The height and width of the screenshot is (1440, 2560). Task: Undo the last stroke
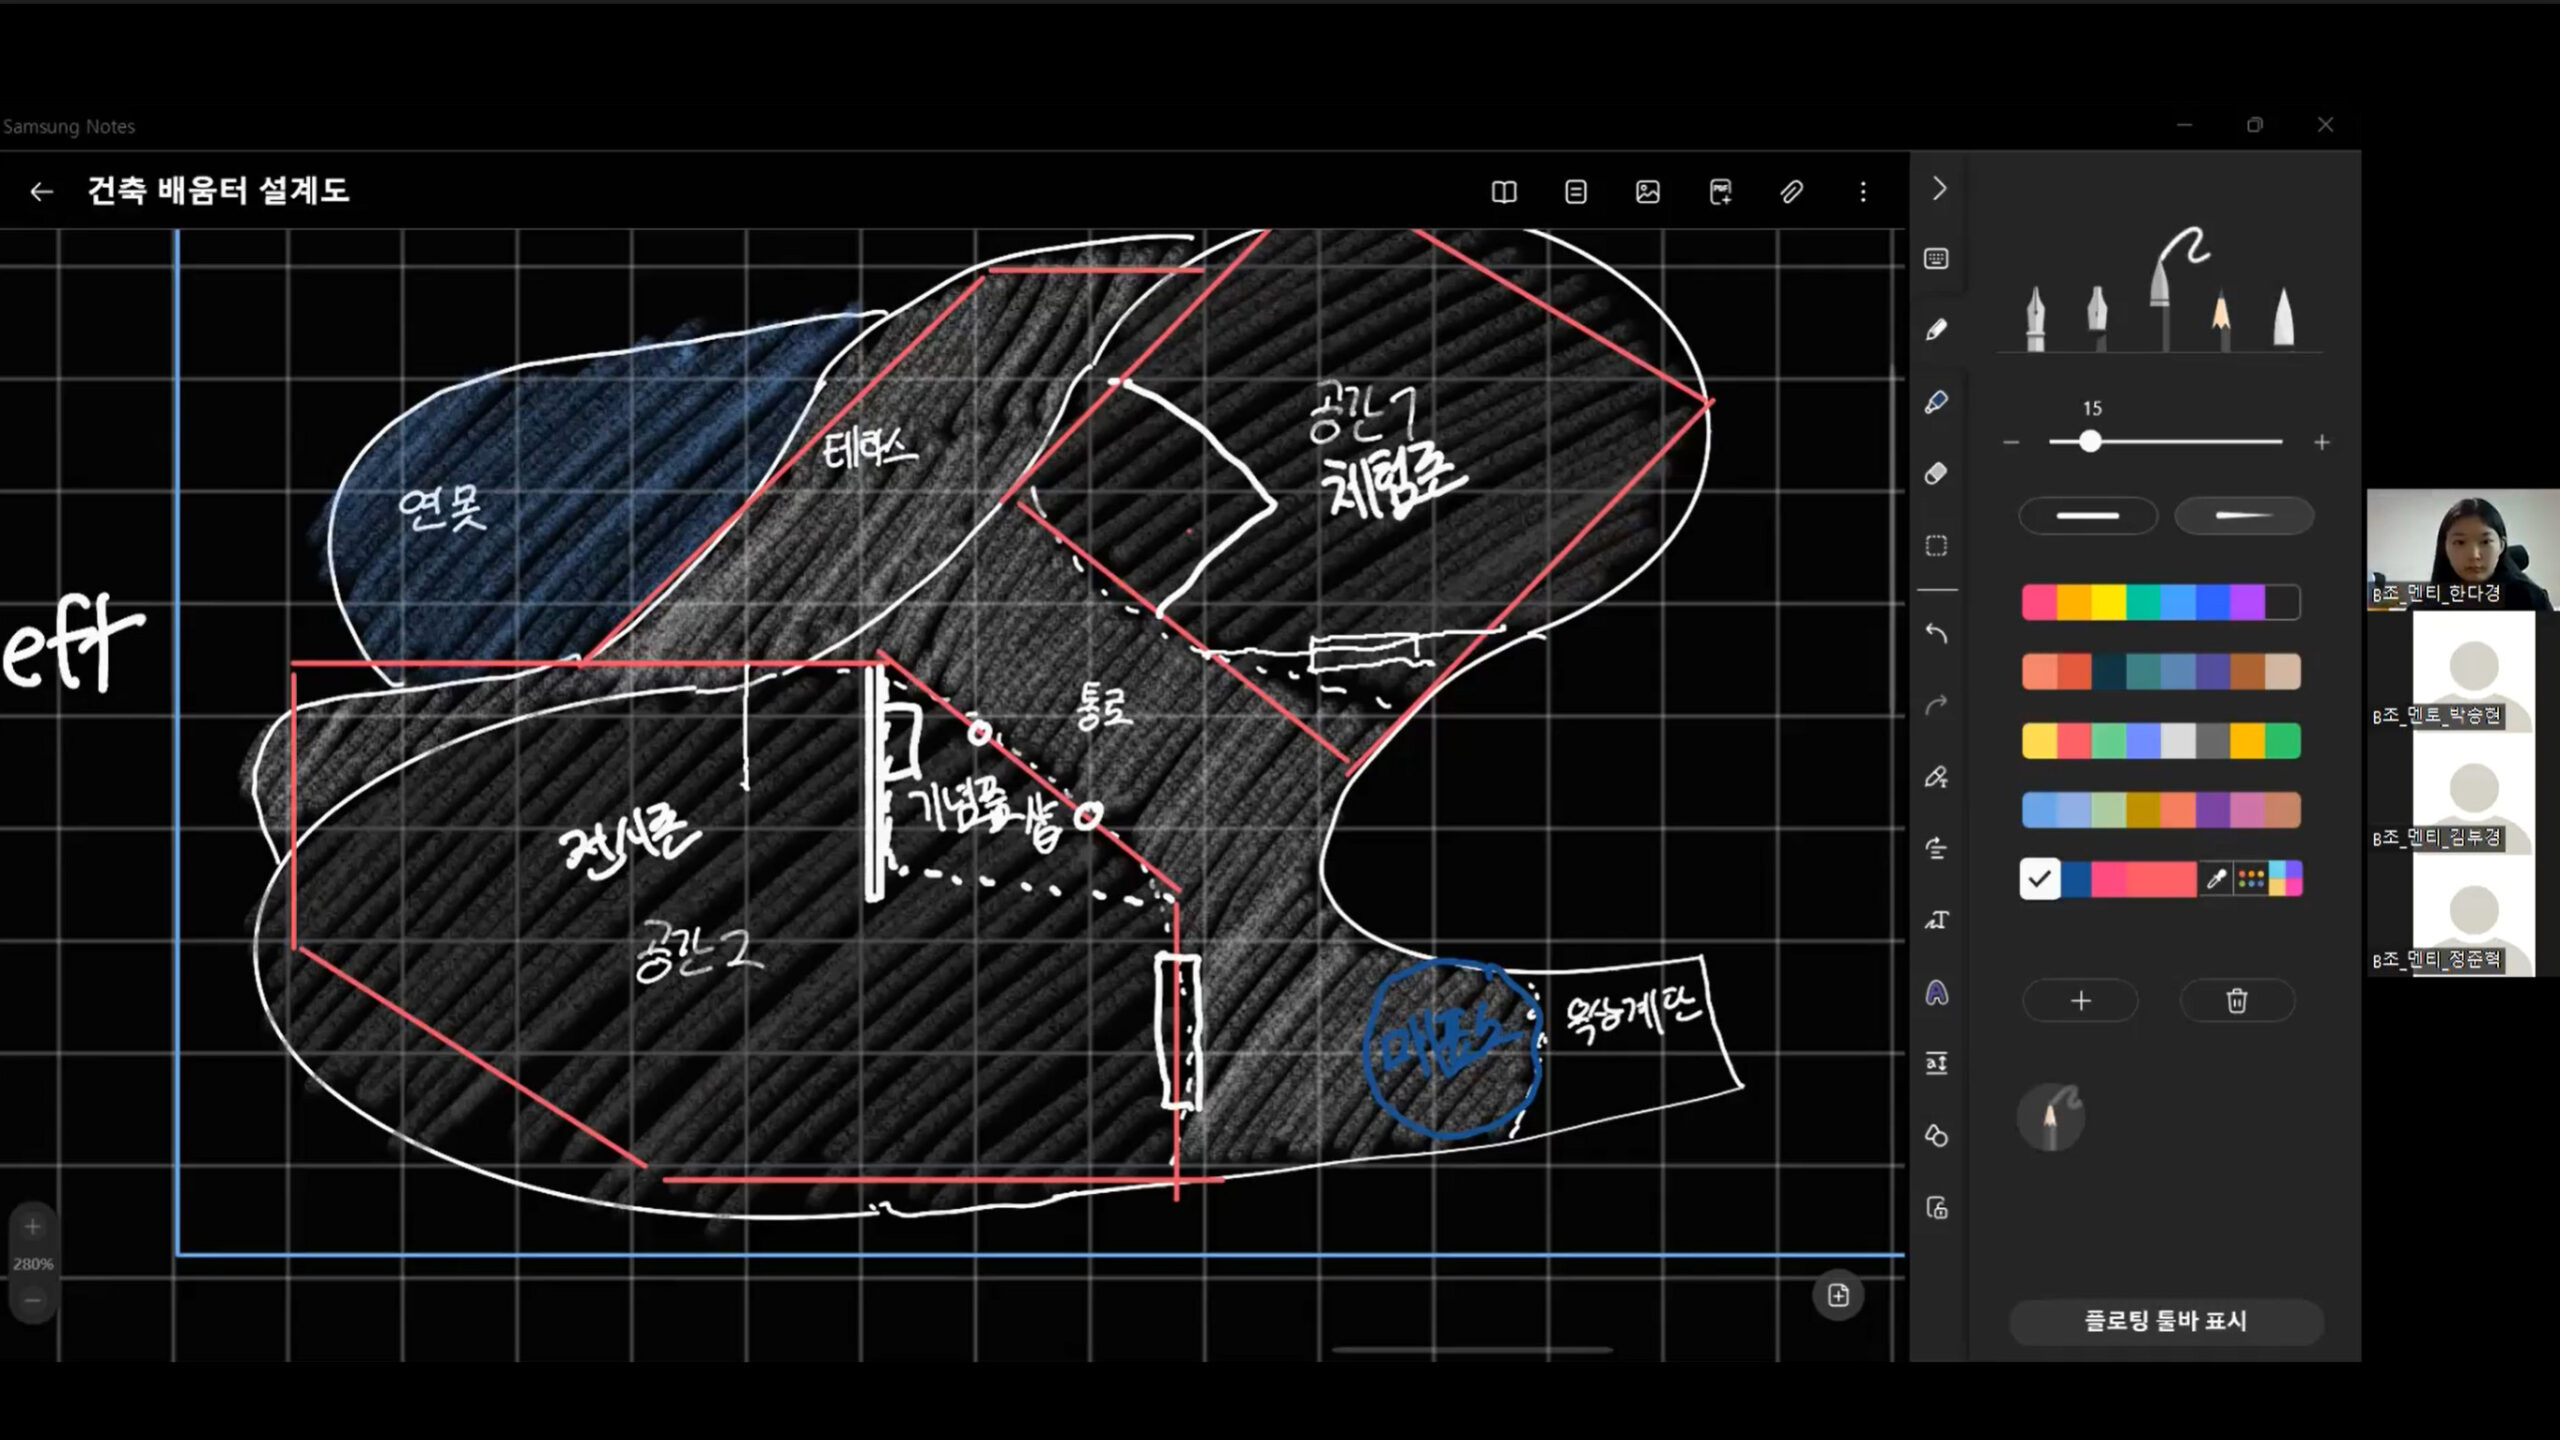coord(1937,634)
